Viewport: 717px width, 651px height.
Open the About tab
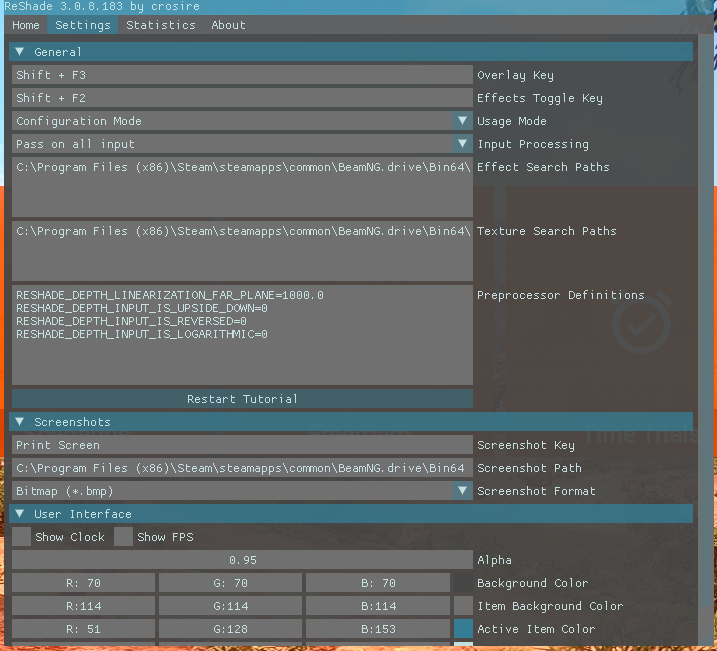tap(228, 25)
